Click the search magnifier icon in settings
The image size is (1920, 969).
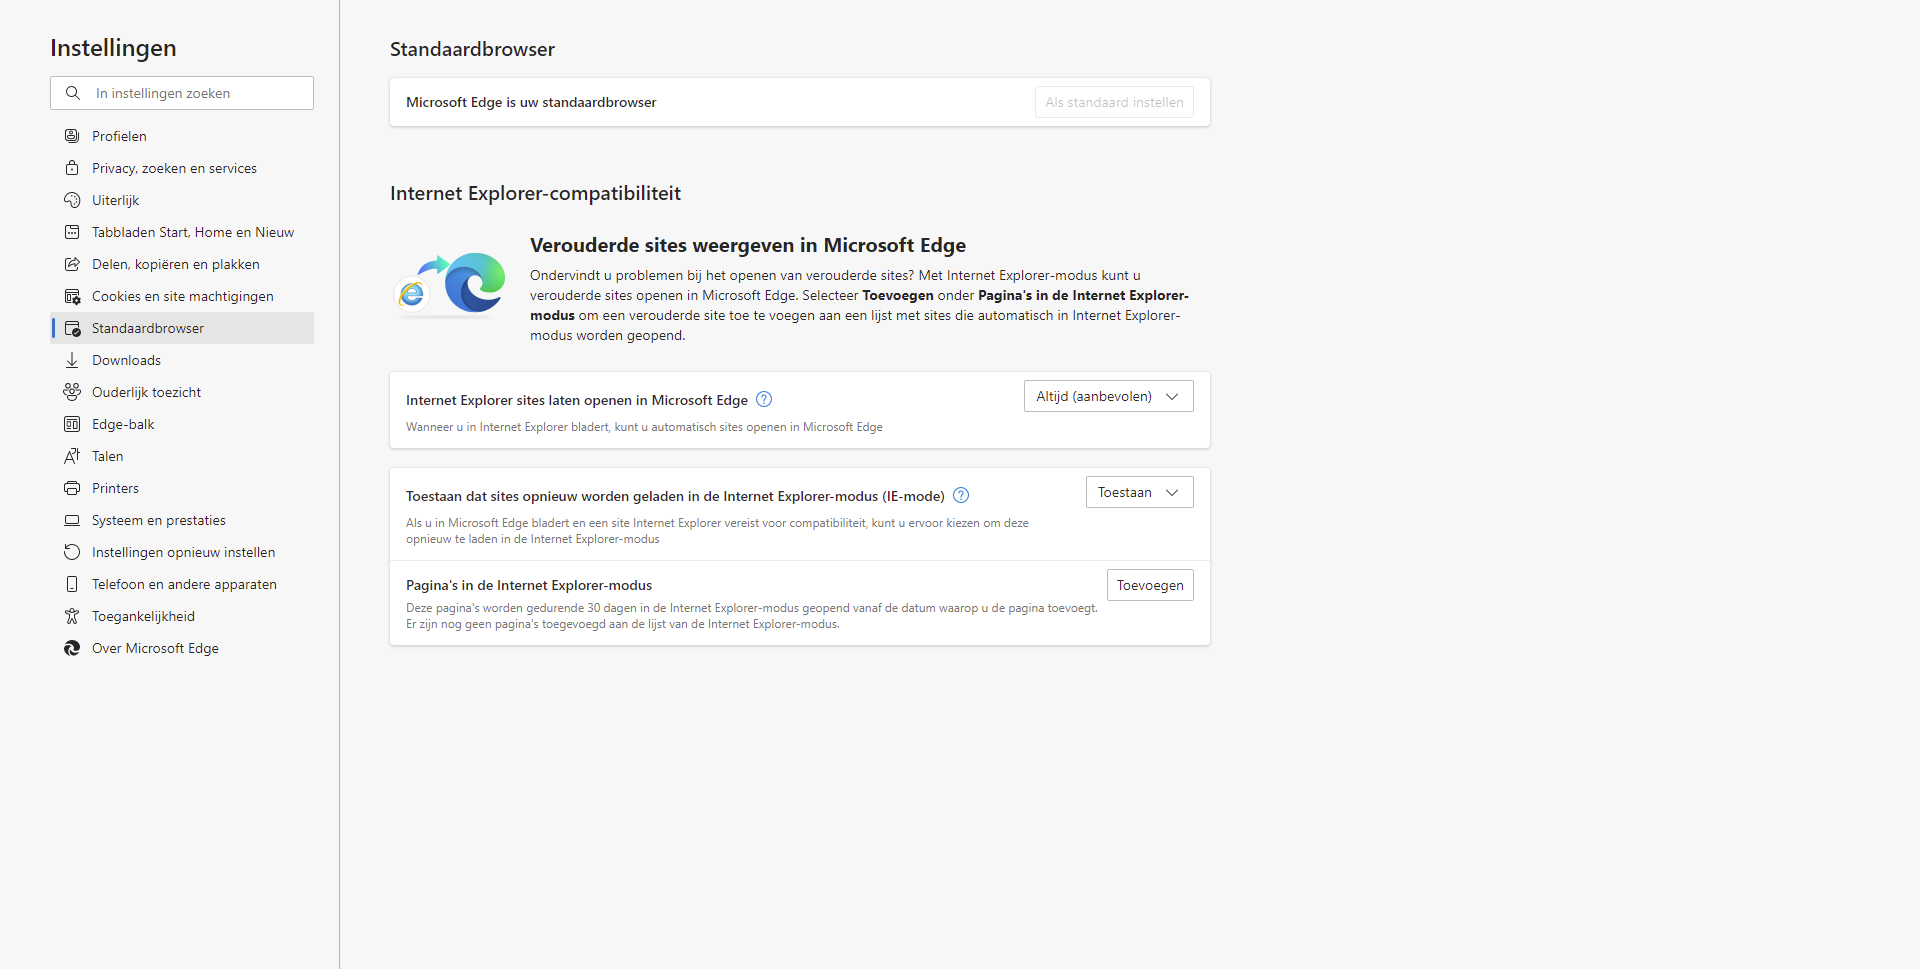(73, 93)
